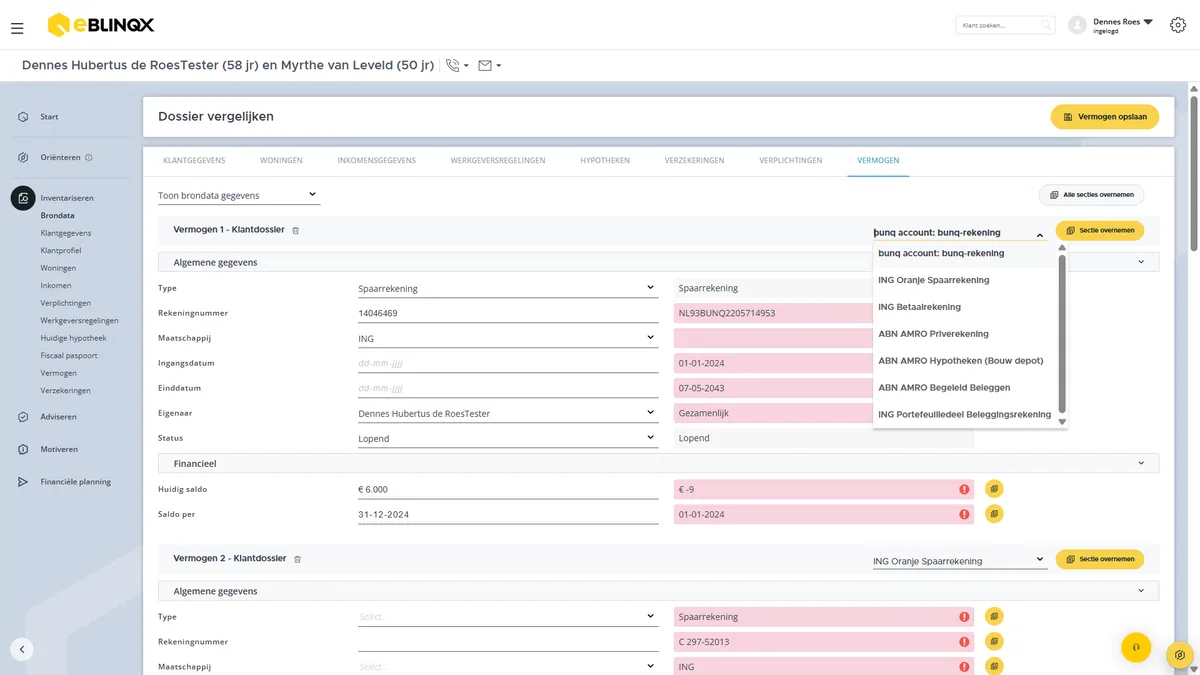Click the Huidig saldo field showing € 6.000

pos(507,489)
